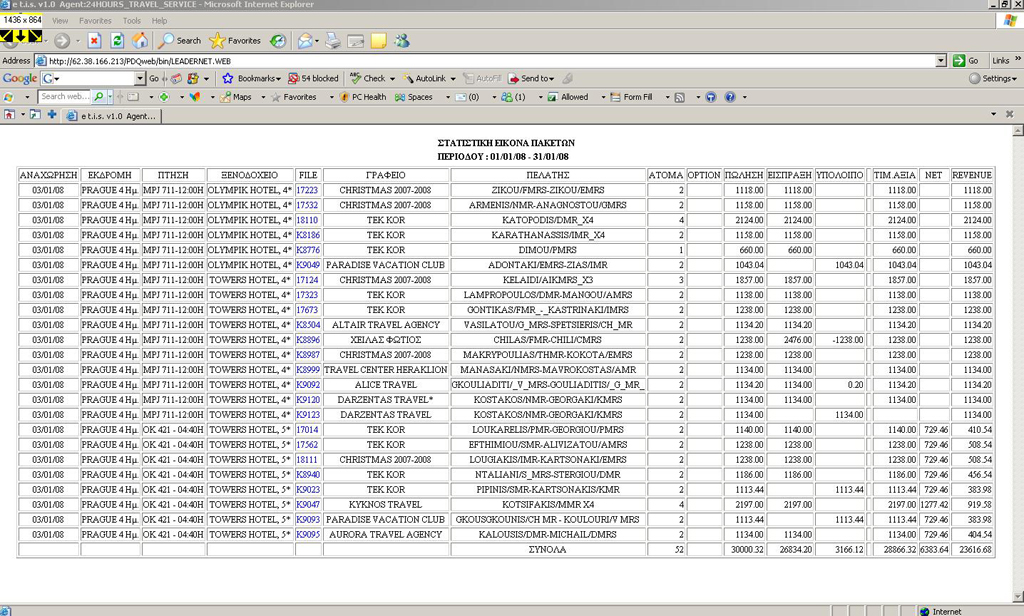Viewport: 1024px width, 616px height.
Task: Open PC Health shield button
Action: [363, 97]
